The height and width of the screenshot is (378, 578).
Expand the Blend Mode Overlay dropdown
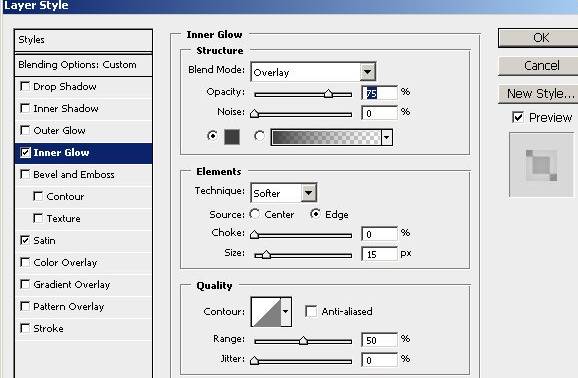(313, 72)
